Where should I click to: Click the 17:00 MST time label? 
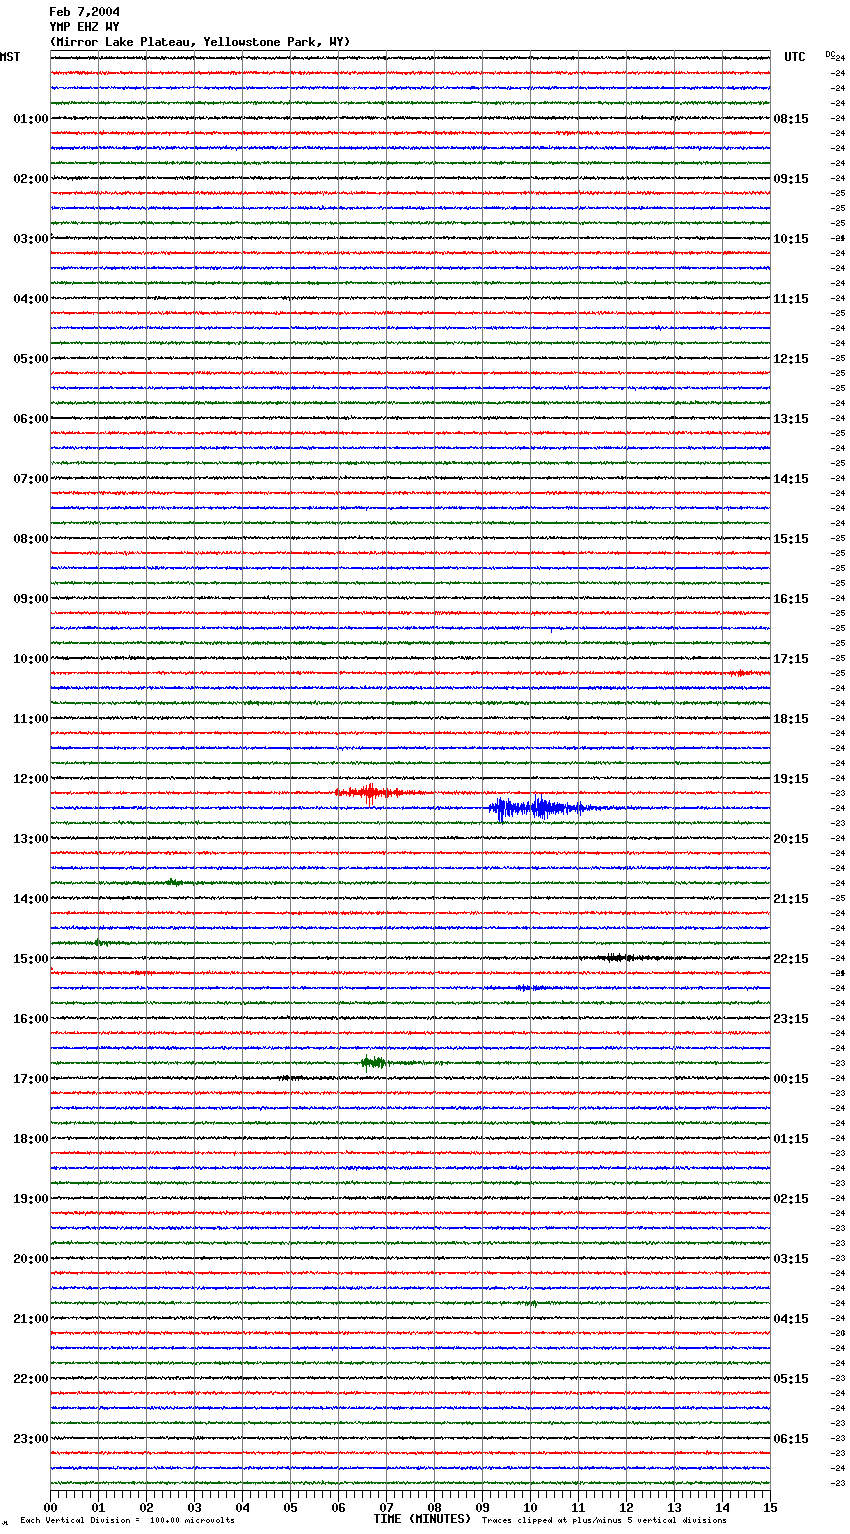tap(31, 1079)
